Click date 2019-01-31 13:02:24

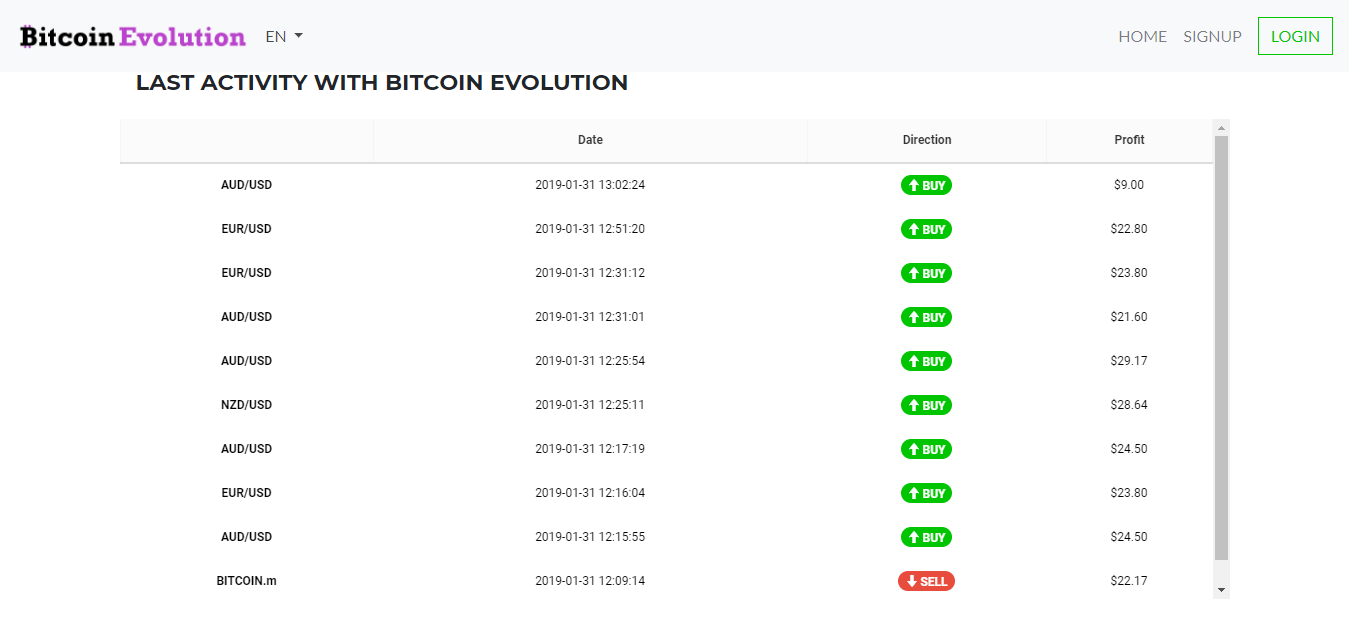pos(590,185)
